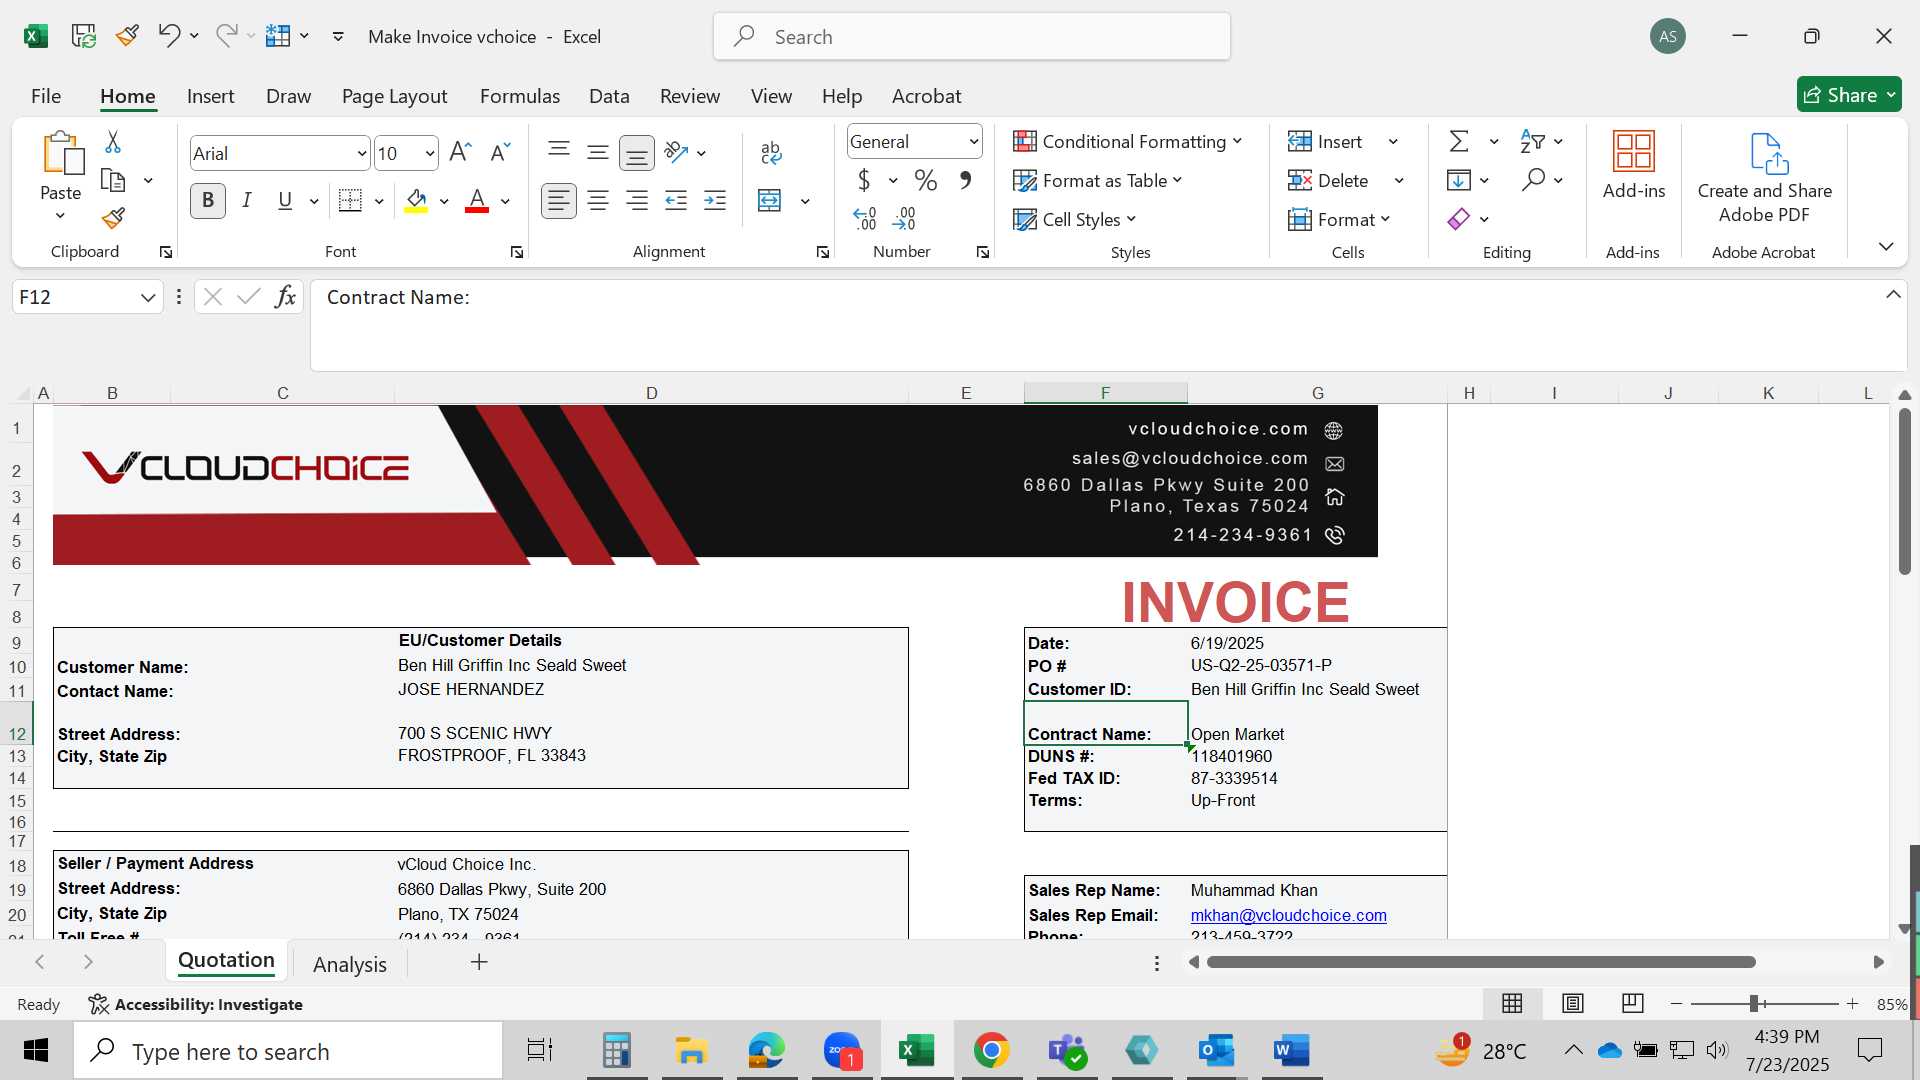Click Decrease Decimal icon
Viewport: 1920px width, 1080px height.
(x=904, y=218)
